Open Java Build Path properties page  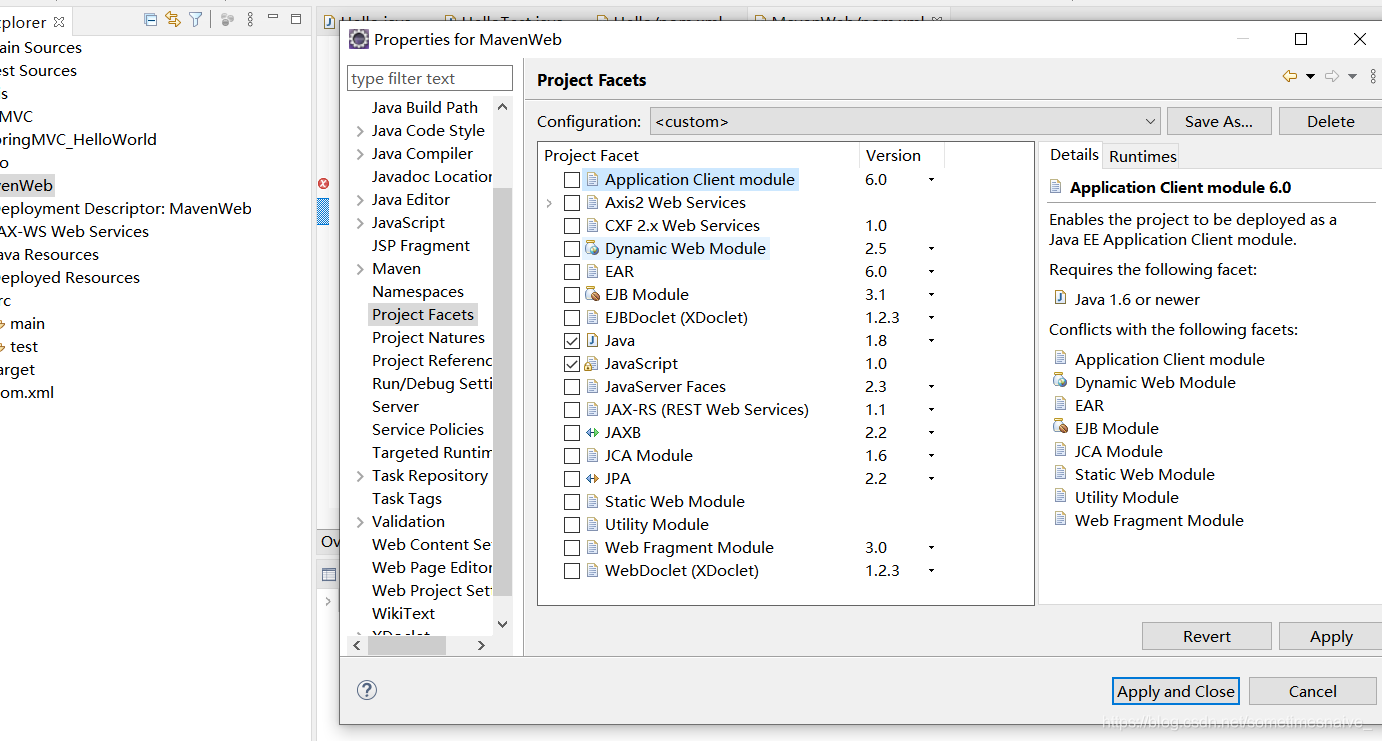425,107
